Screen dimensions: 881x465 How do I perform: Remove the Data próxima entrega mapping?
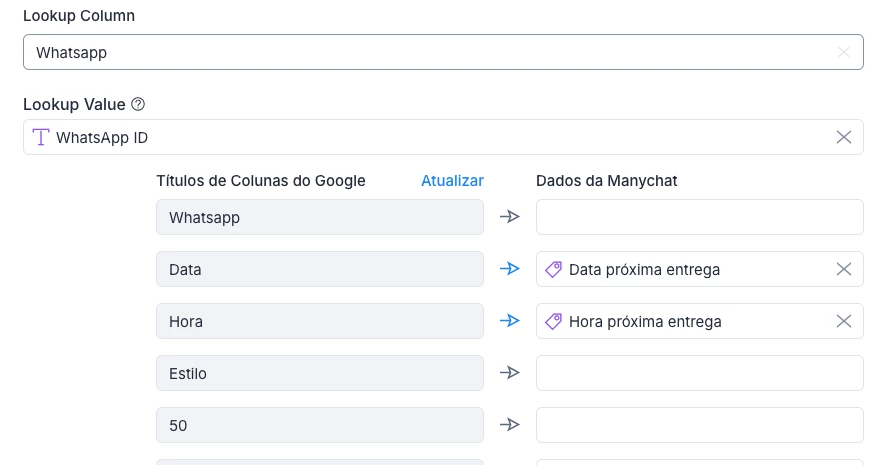tap(843, 269)
